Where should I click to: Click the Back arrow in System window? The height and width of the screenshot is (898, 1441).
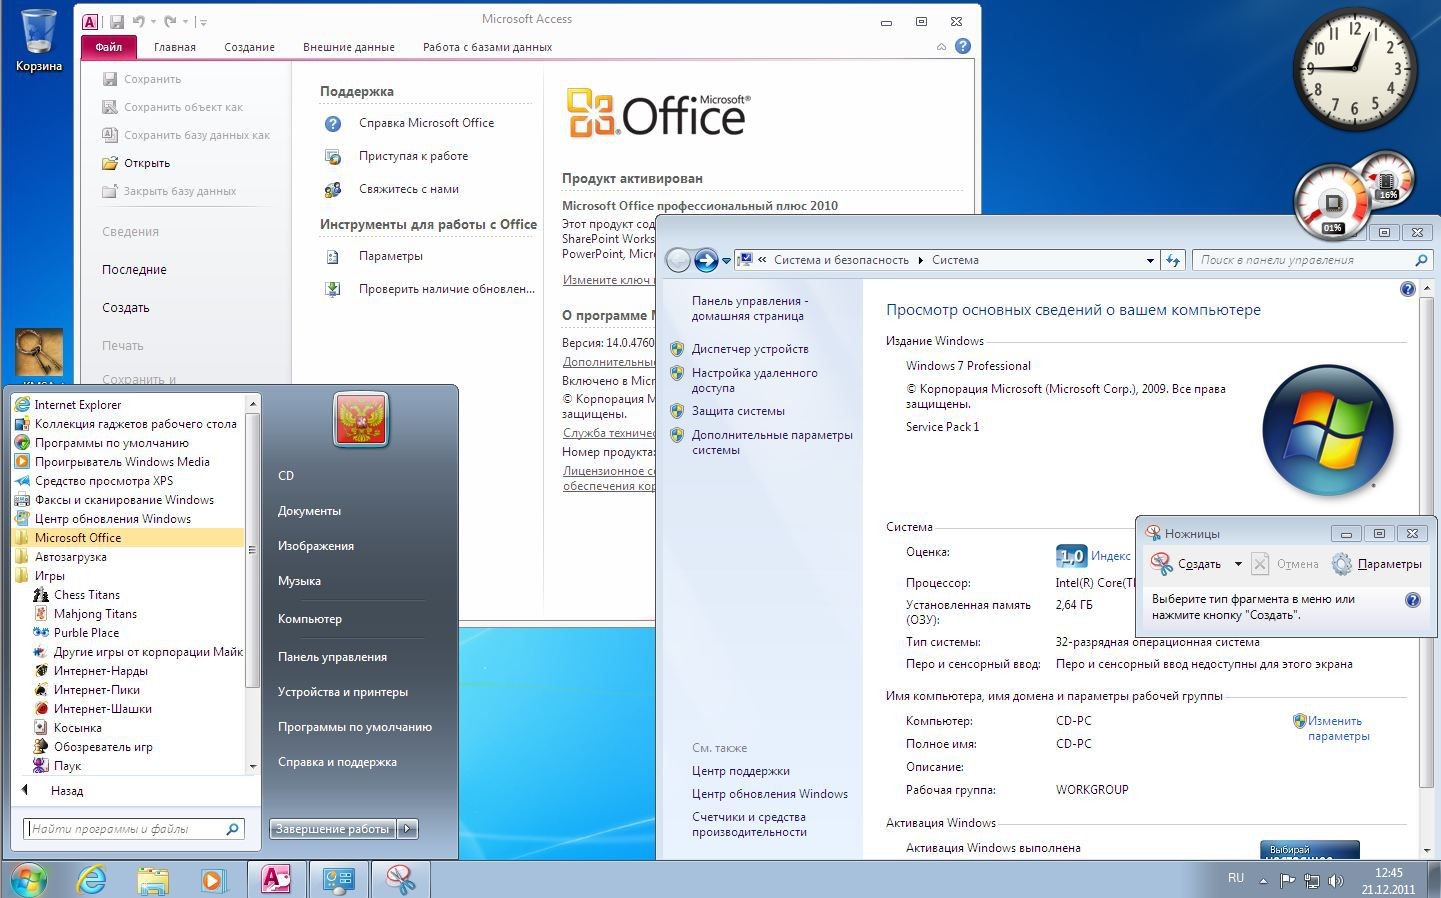coord(678,260)
